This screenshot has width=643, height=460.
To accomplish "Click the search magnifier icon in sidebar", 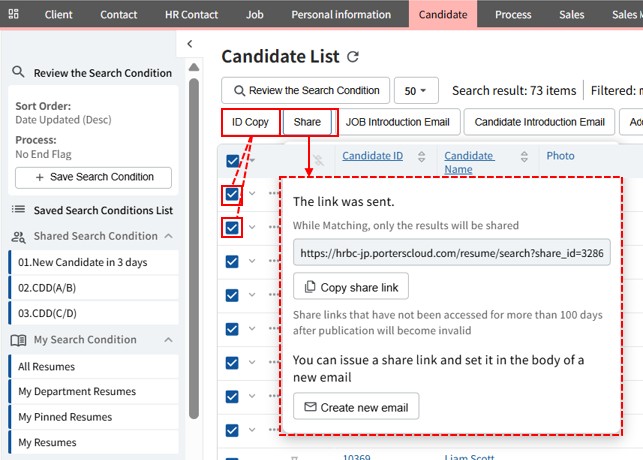I will 18,72.
